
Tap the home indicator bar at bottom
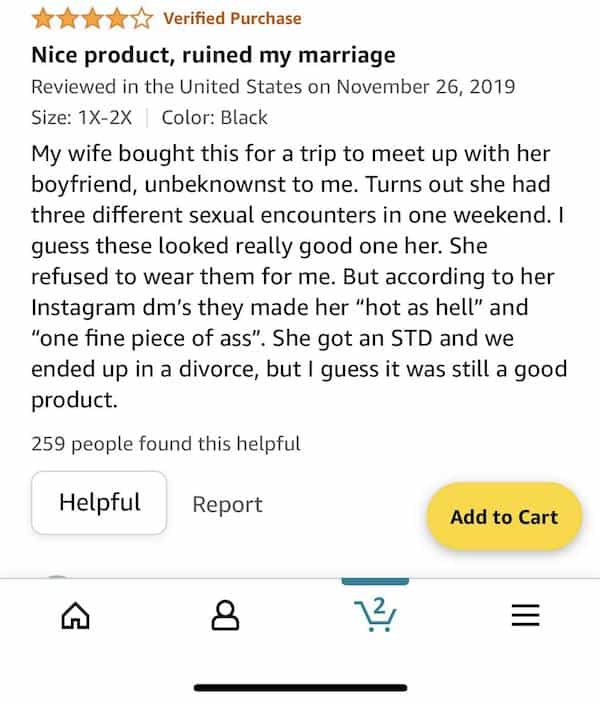(x=300, y=687)
